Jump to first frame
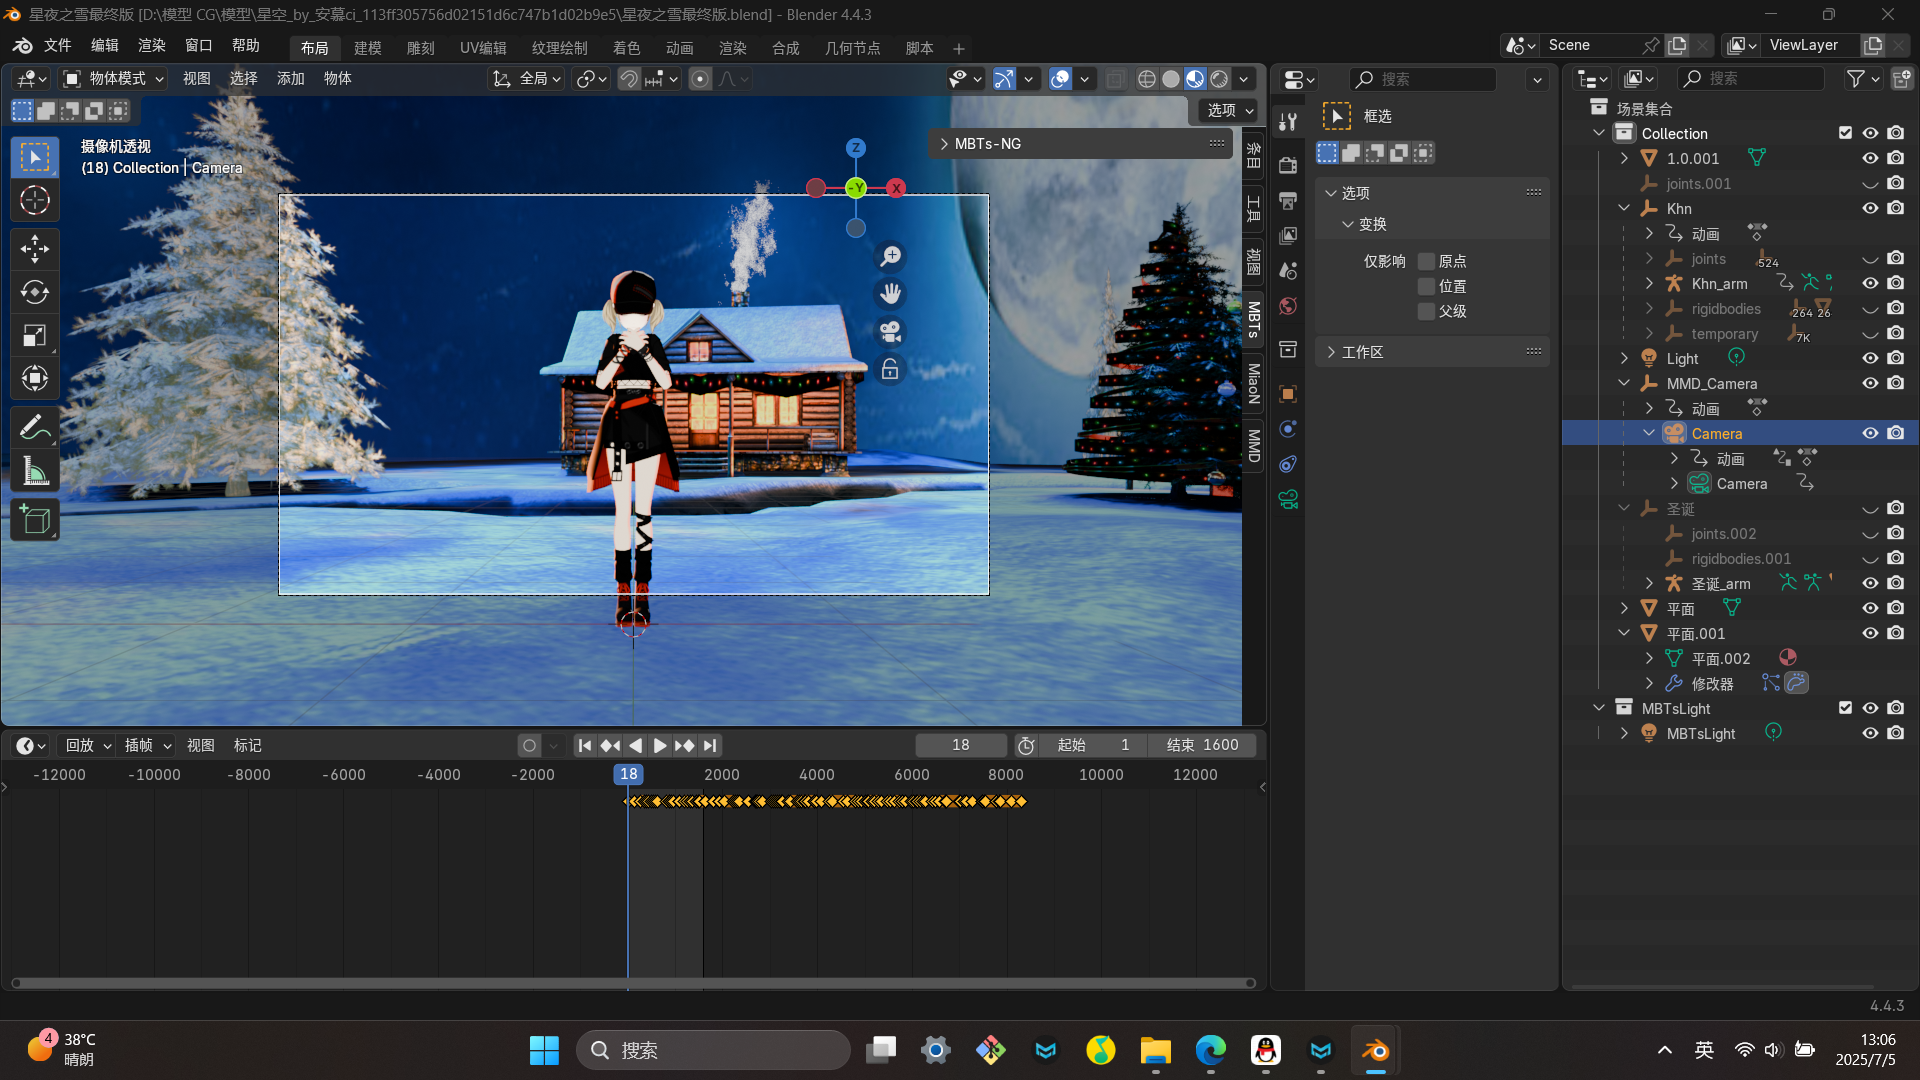 [x=585, y=745]
